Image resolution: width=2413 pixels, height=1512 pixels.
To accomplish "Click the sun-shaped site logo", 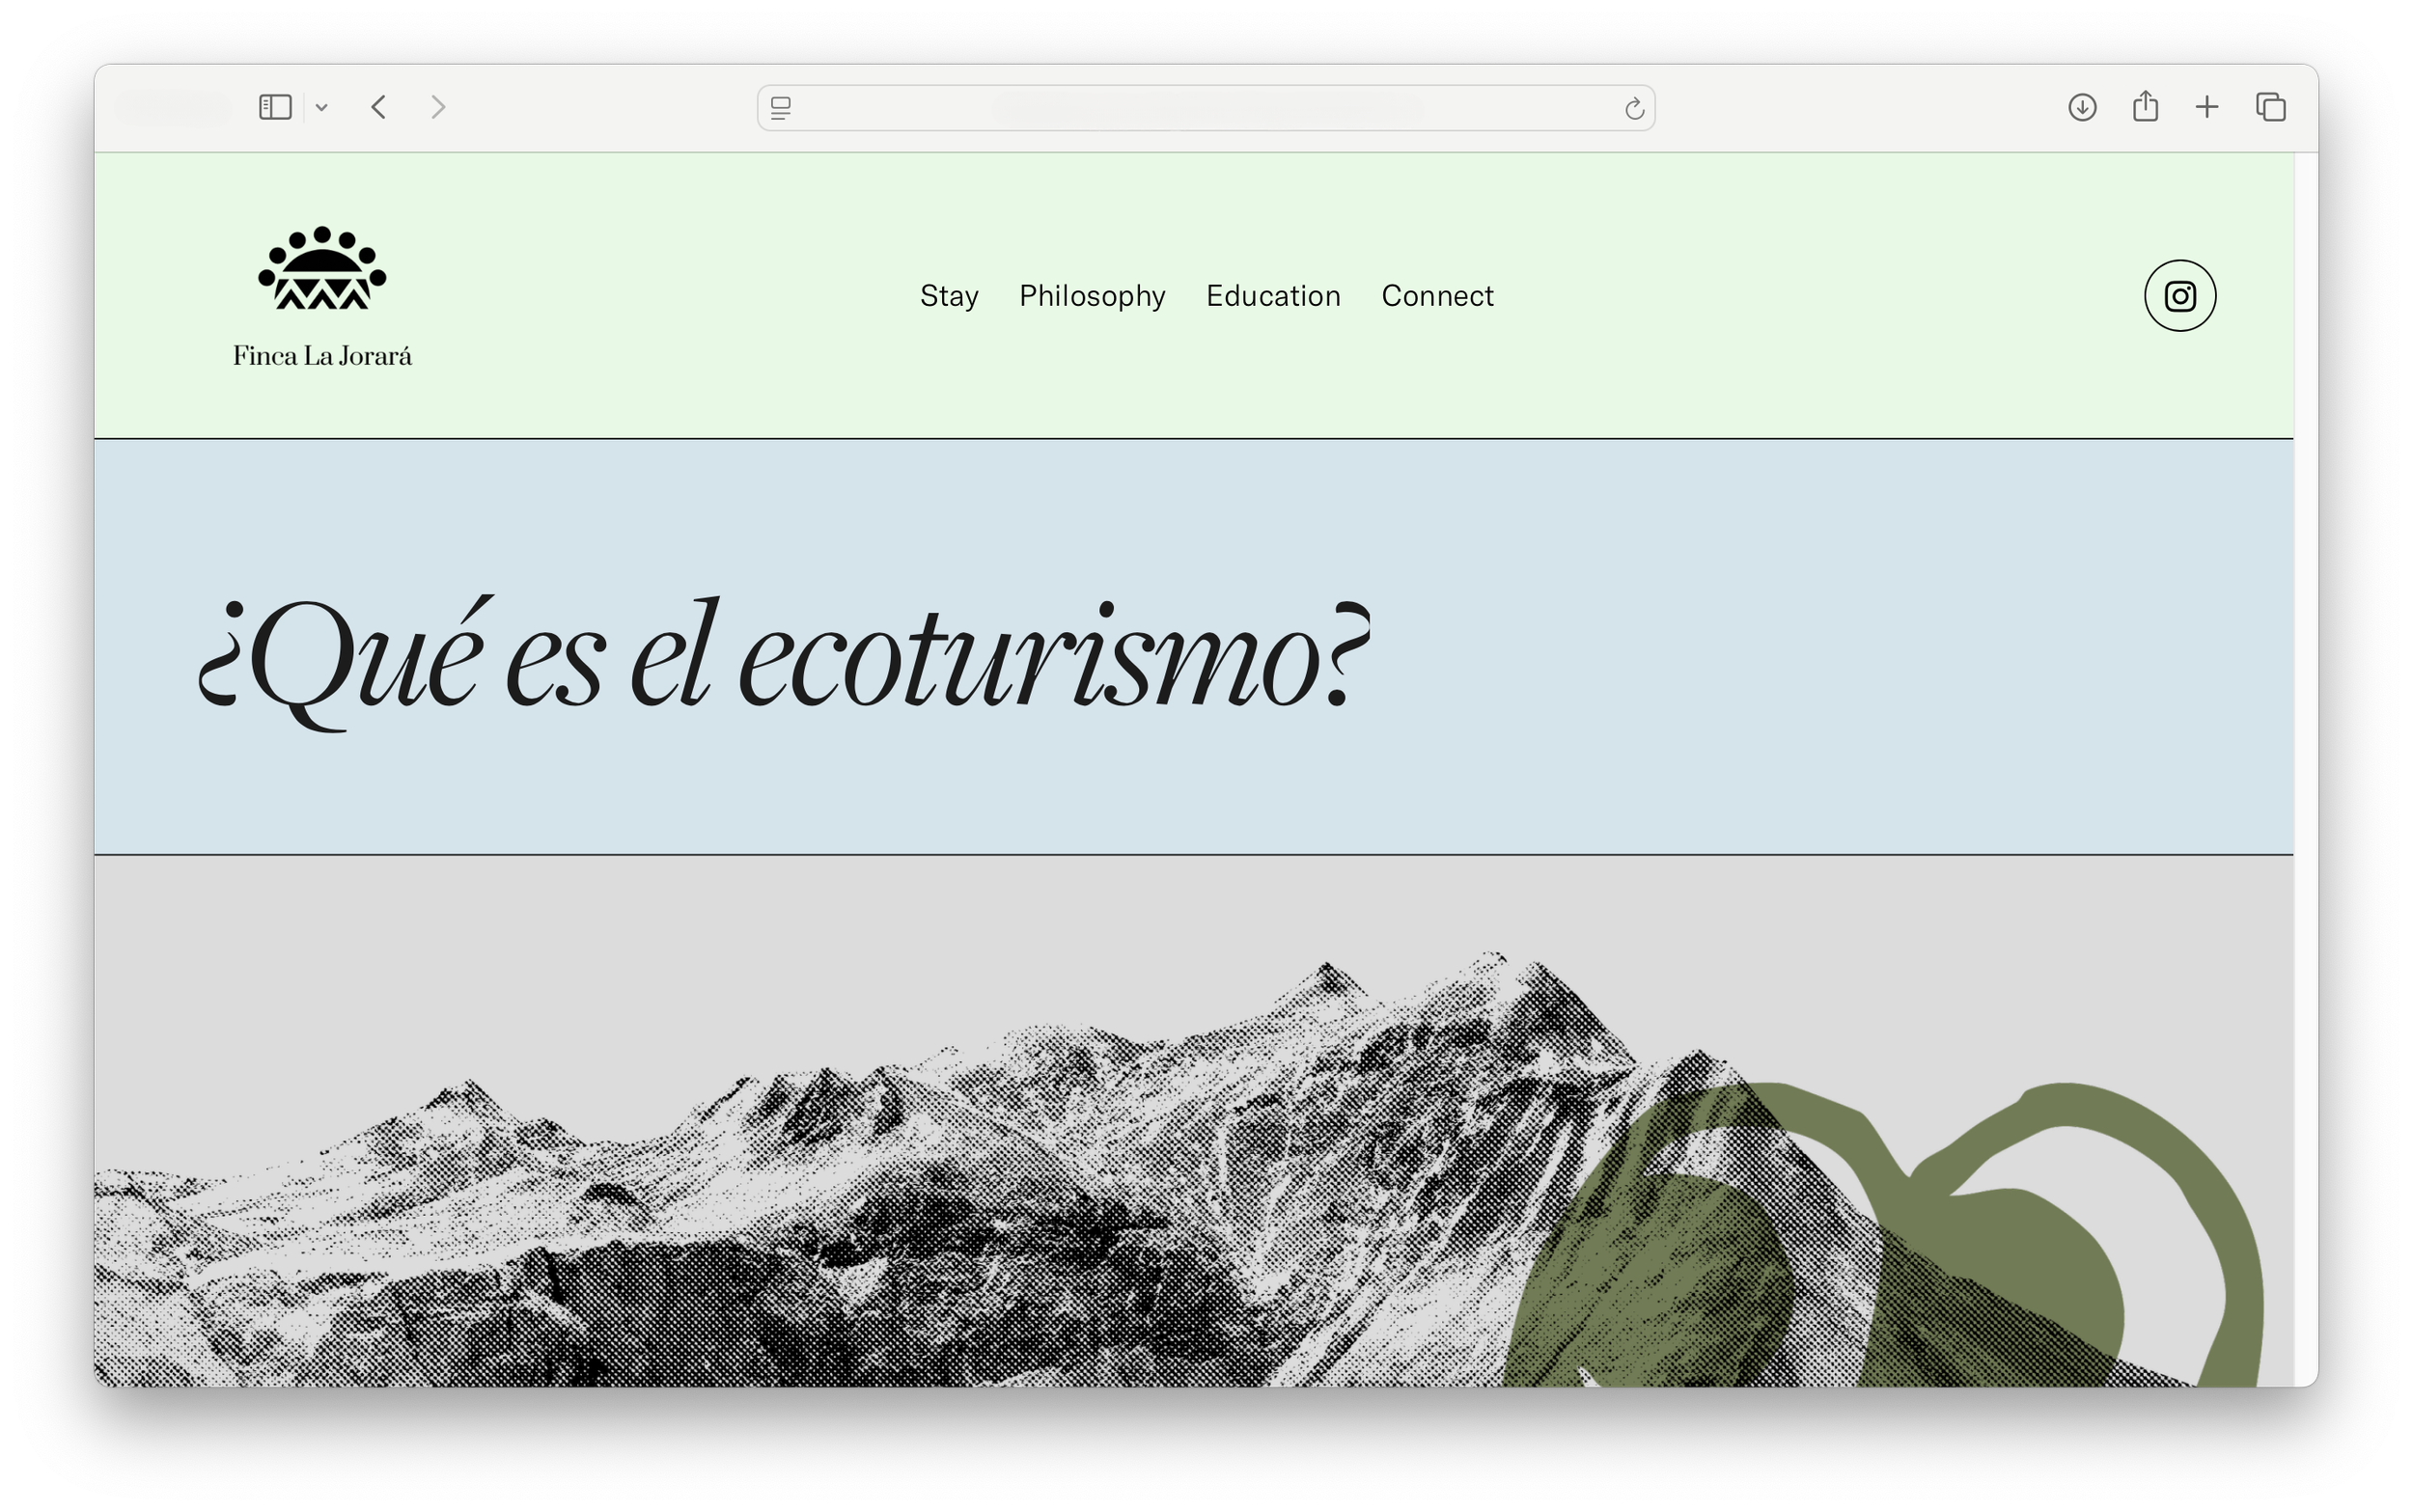I will (x=322, y=268).
